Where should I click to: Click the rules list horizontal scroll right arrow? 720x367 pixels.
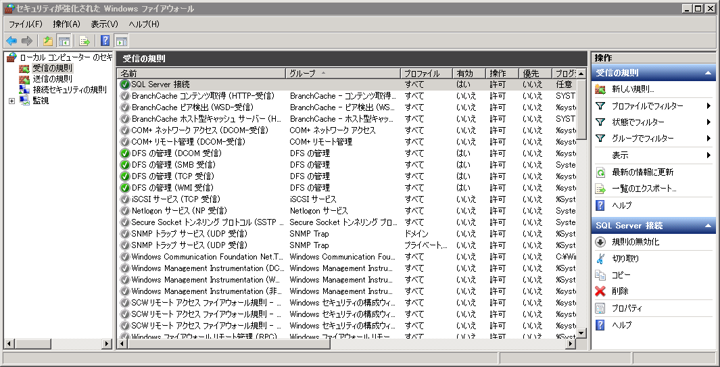pyautogui.click(x=571, y=344)
